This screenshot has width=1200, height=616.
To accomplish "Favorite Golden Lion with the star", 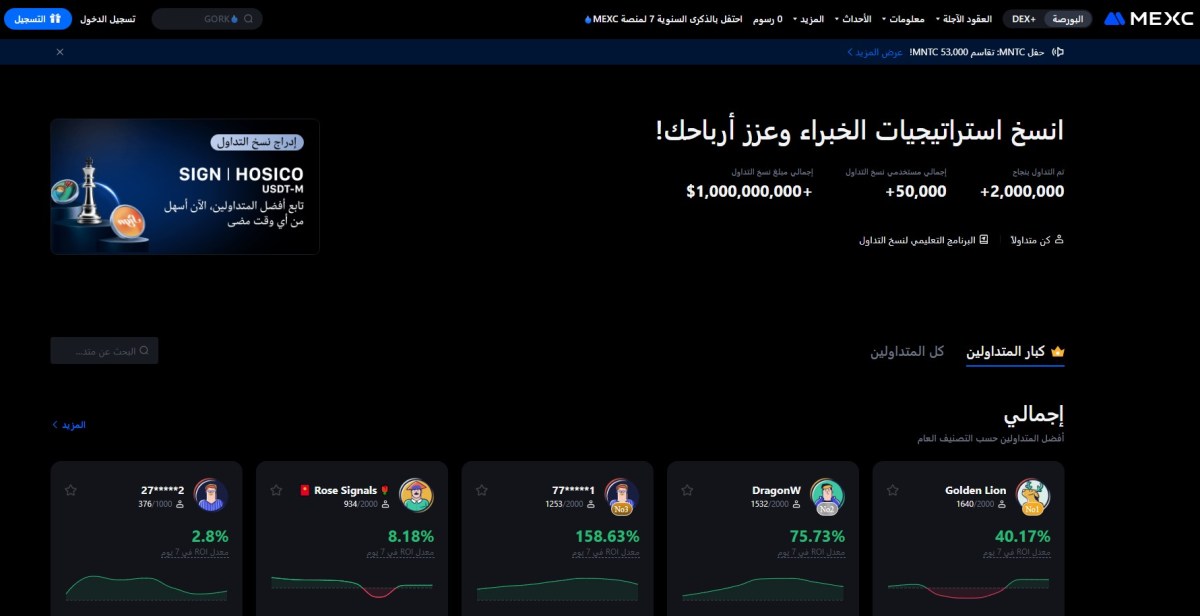I will pyautogui.click(x=892, y=490).
